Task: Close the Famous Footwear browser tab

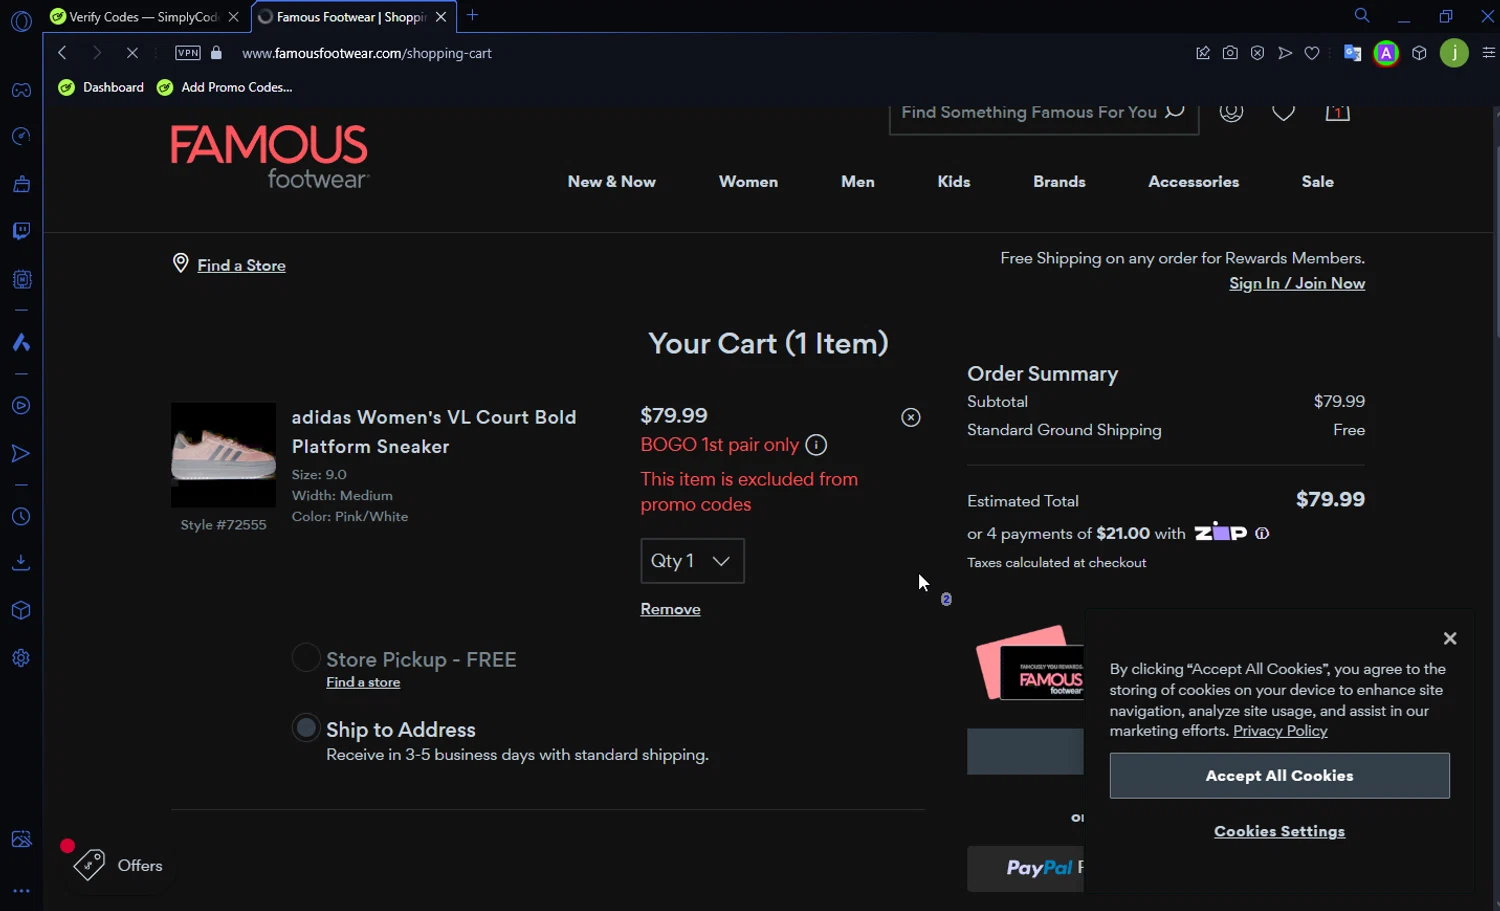Action: point(440,17)
